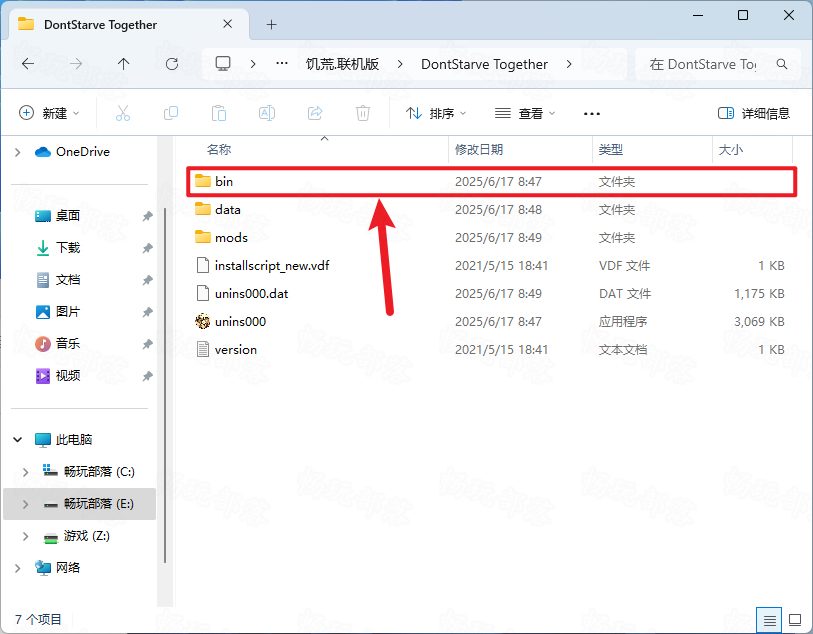Click the Rename icon in toolbar
This screenshot has width=813, height=634.
pyautogui.click(x=267, y=113)
